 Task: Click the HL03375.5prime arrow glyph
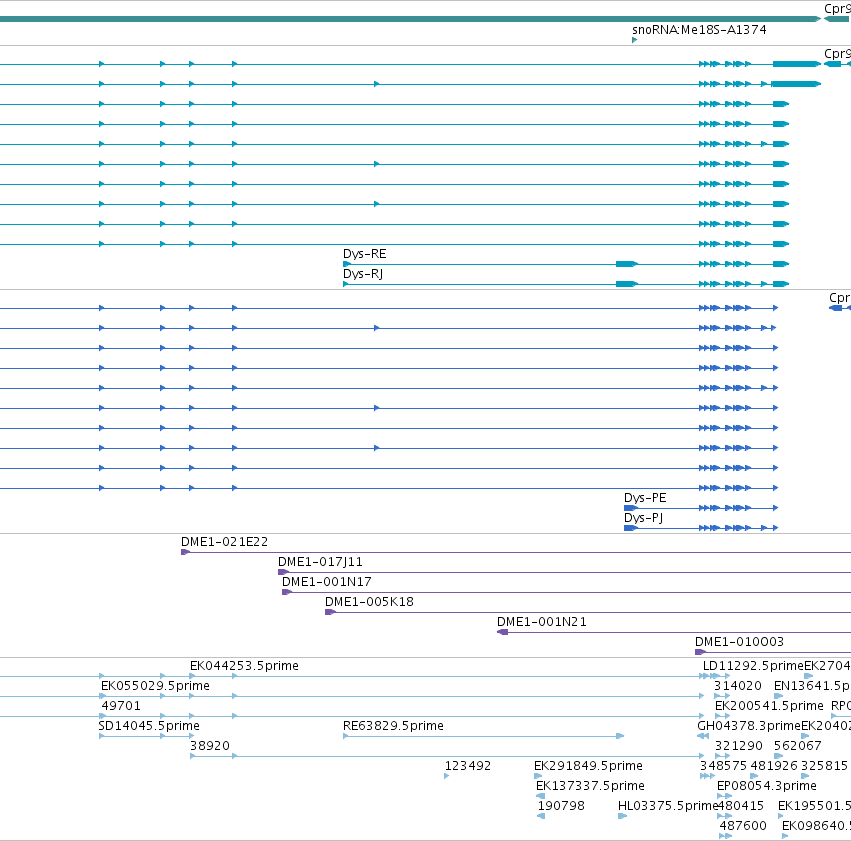623,816
